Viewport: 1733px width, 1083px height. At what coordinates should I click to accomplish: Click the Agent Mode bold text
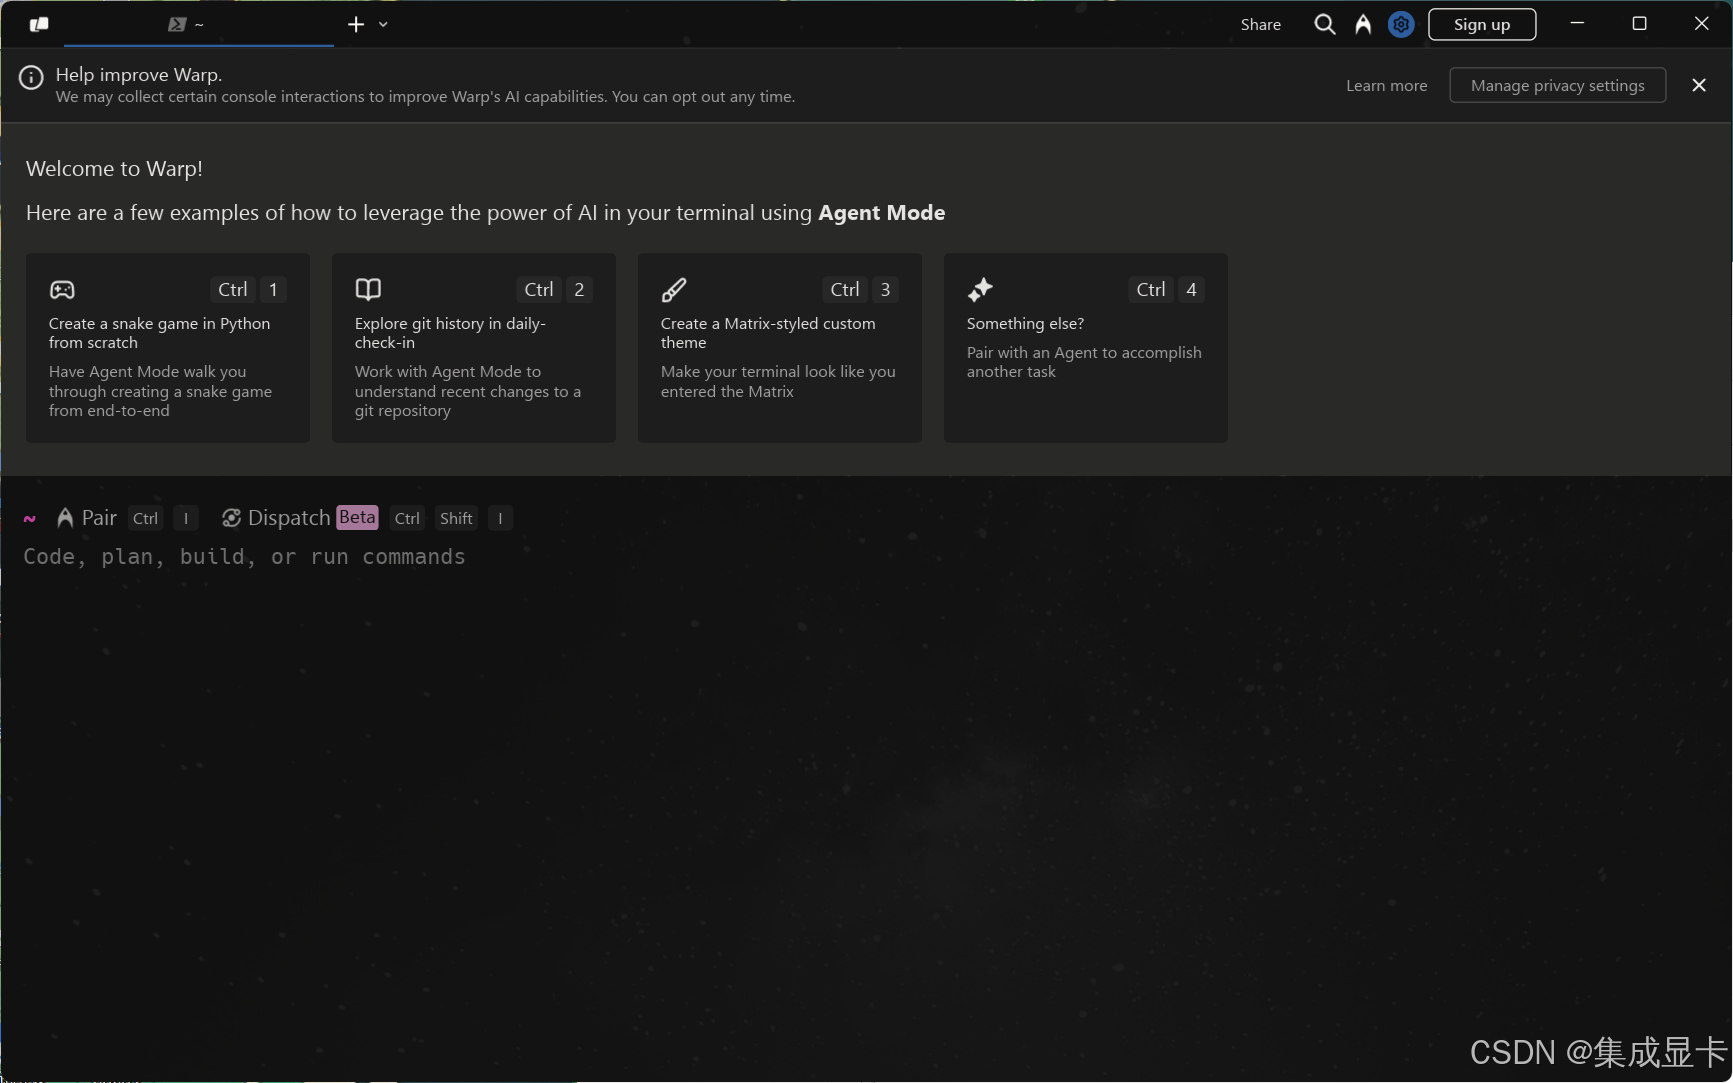[x=881, y=213]
